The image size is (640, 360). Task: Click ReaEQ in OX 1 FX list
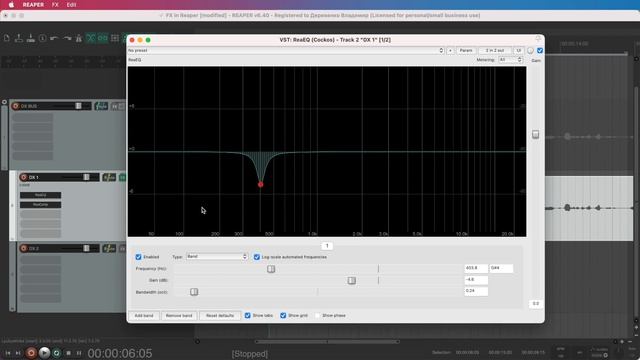click(x=40, y=195)
